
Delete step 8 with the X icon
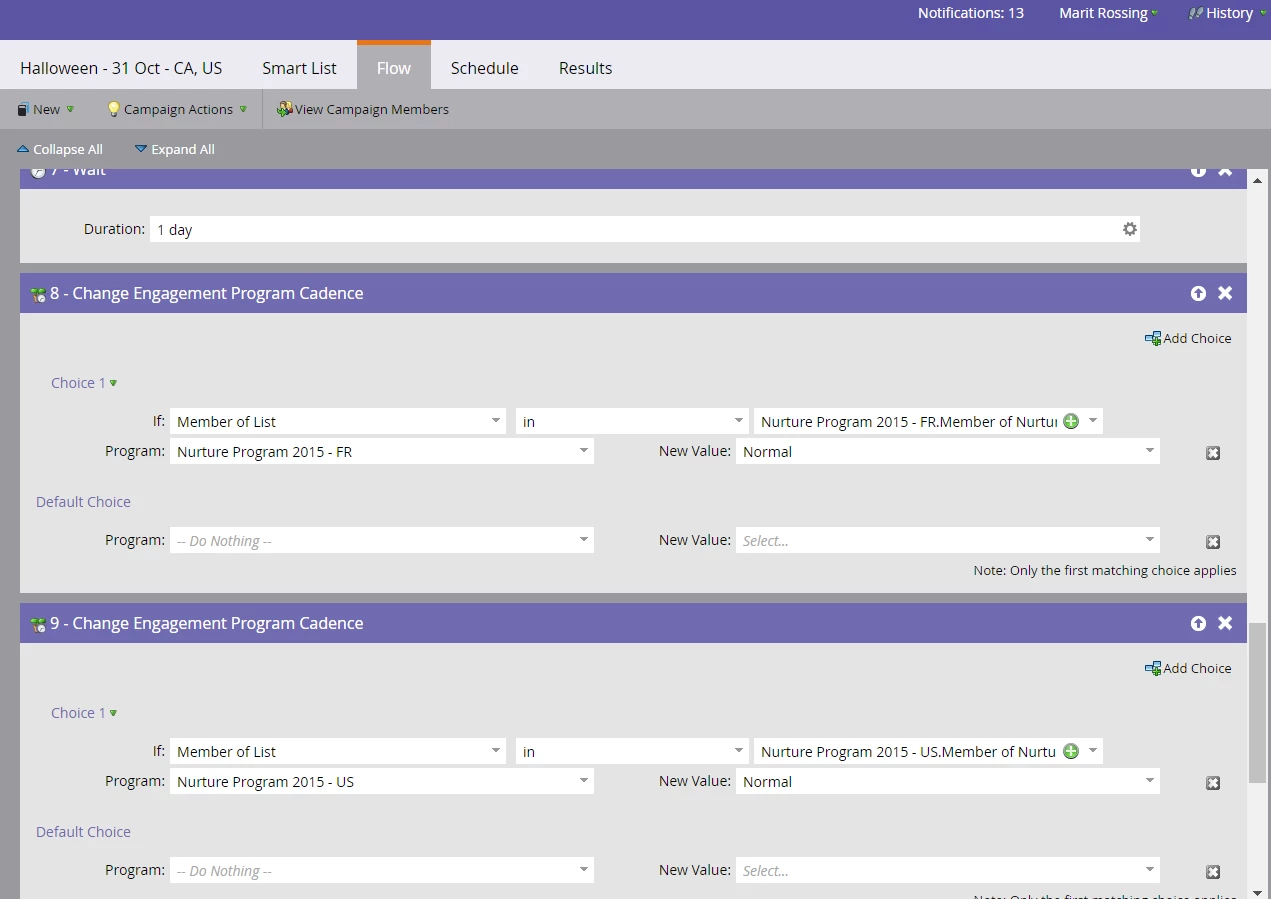[x=1225, y=293]
